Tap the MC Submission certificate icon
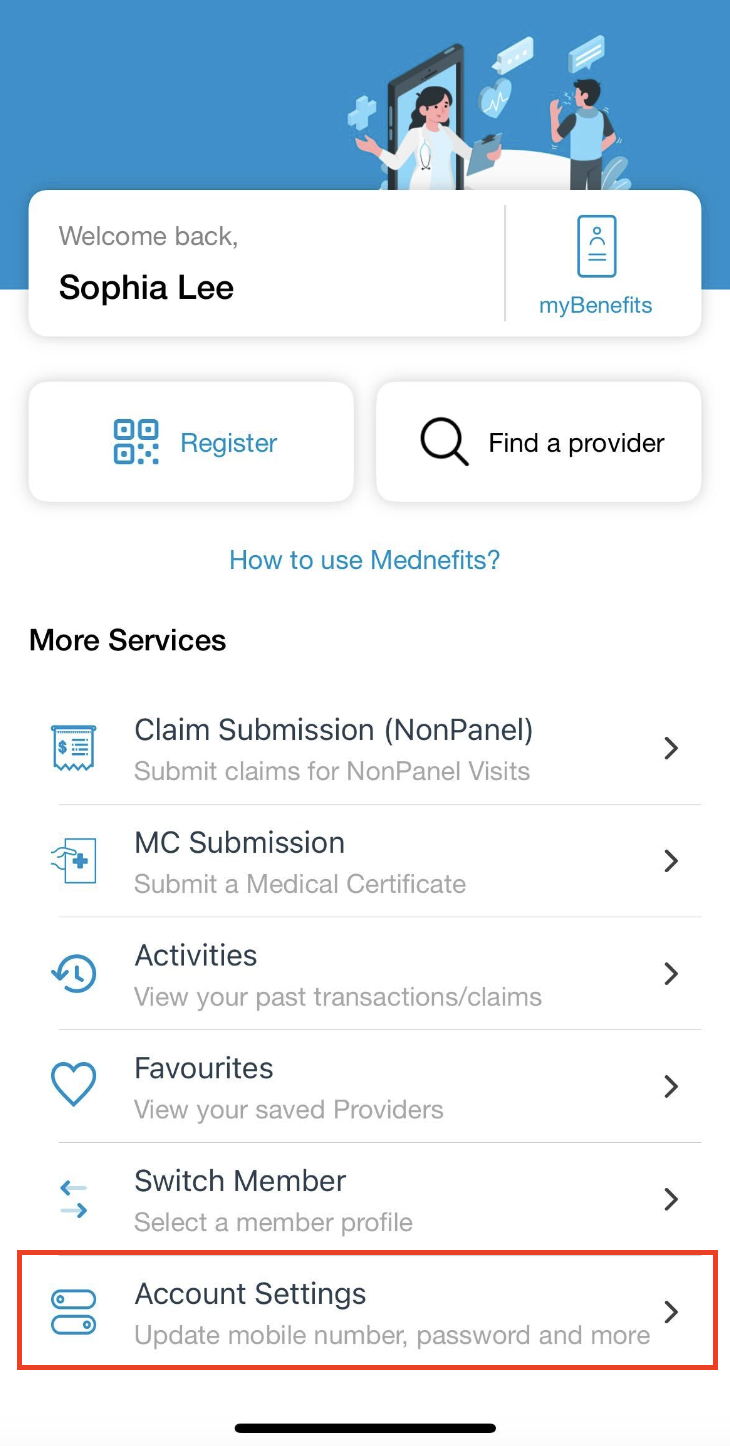 click(73, 861)
